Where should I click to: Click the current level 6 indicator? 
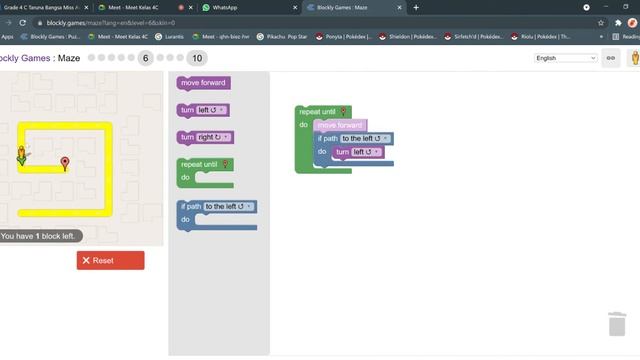pos(145,58)
